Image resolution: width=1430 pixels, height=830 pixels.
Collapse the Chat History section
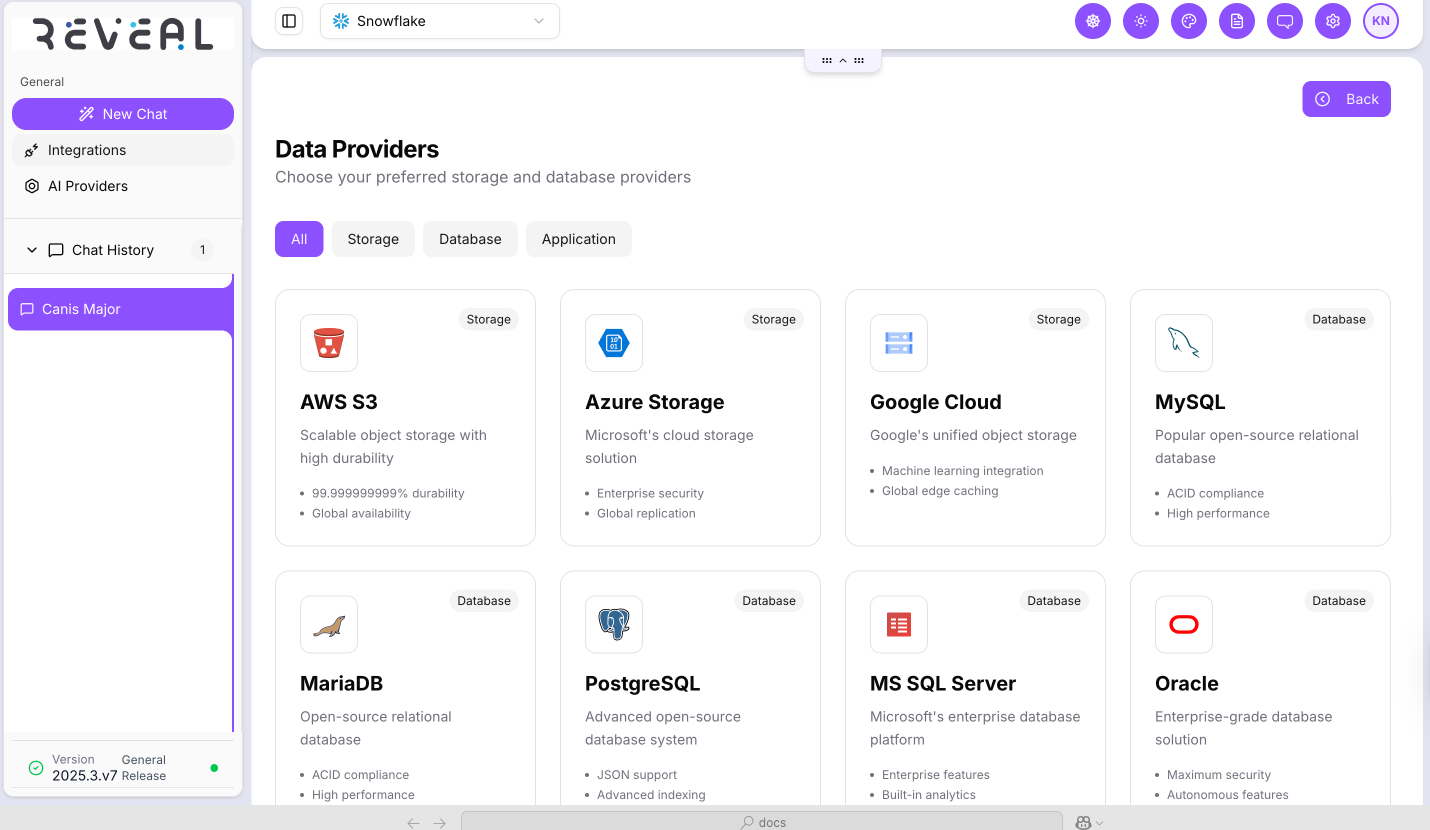coord(32,250)
